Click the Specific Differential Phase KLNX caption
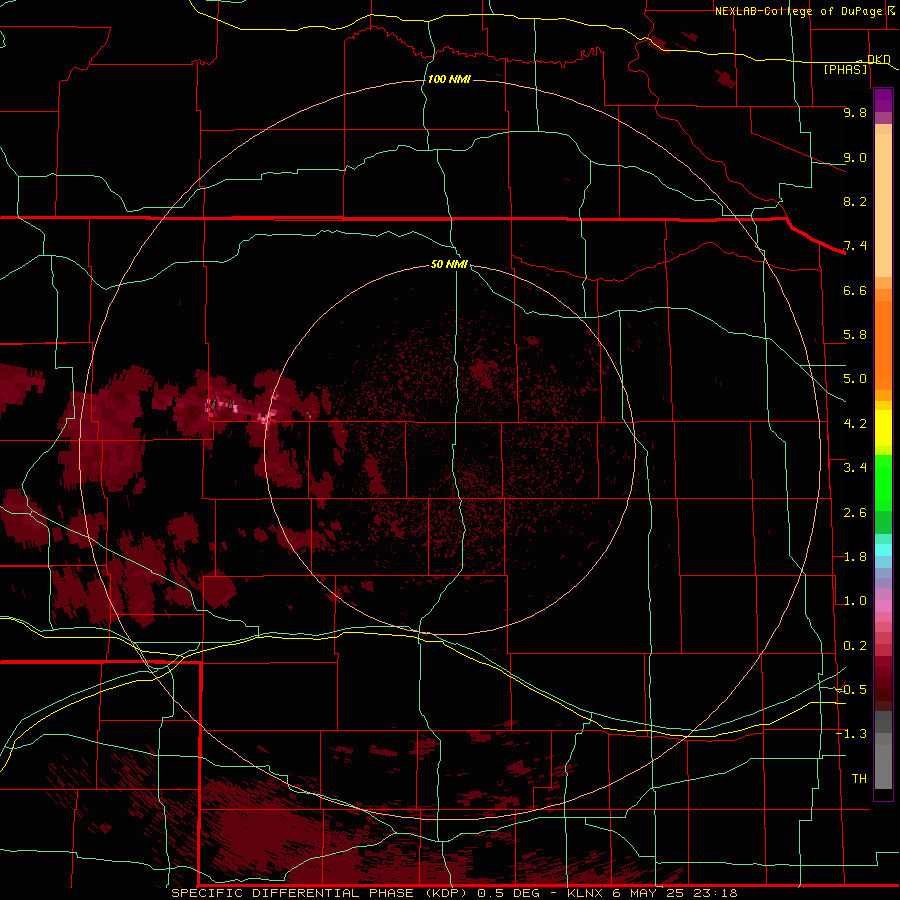Image resolution: width=900 pixels, height=900 pixels. coord(454,893)
